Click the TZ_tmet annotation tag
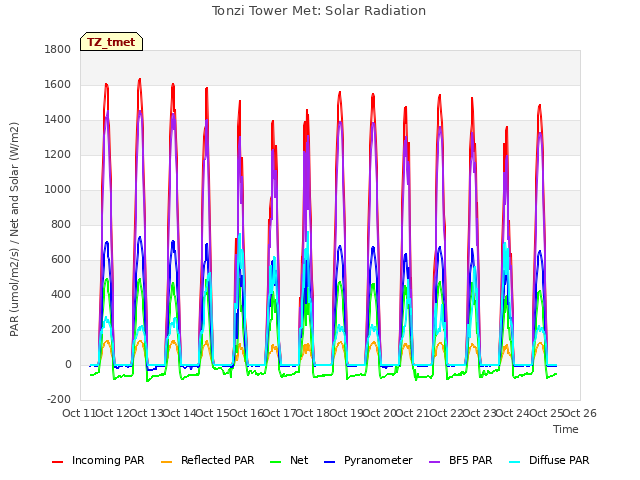Viewport: 640px width, 480px height. pos(111,42)
